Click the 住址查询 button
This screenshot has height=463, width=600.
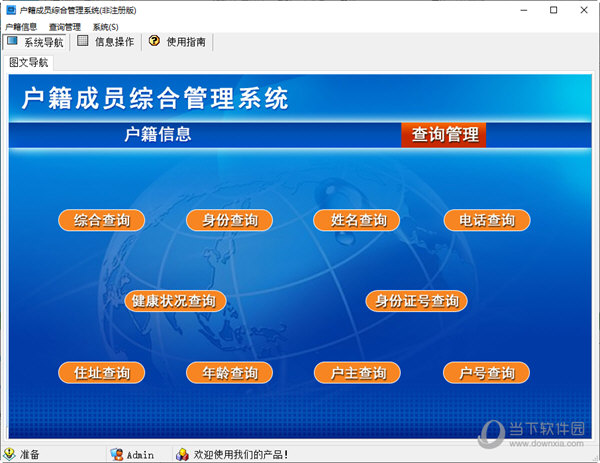pos(101,373)
